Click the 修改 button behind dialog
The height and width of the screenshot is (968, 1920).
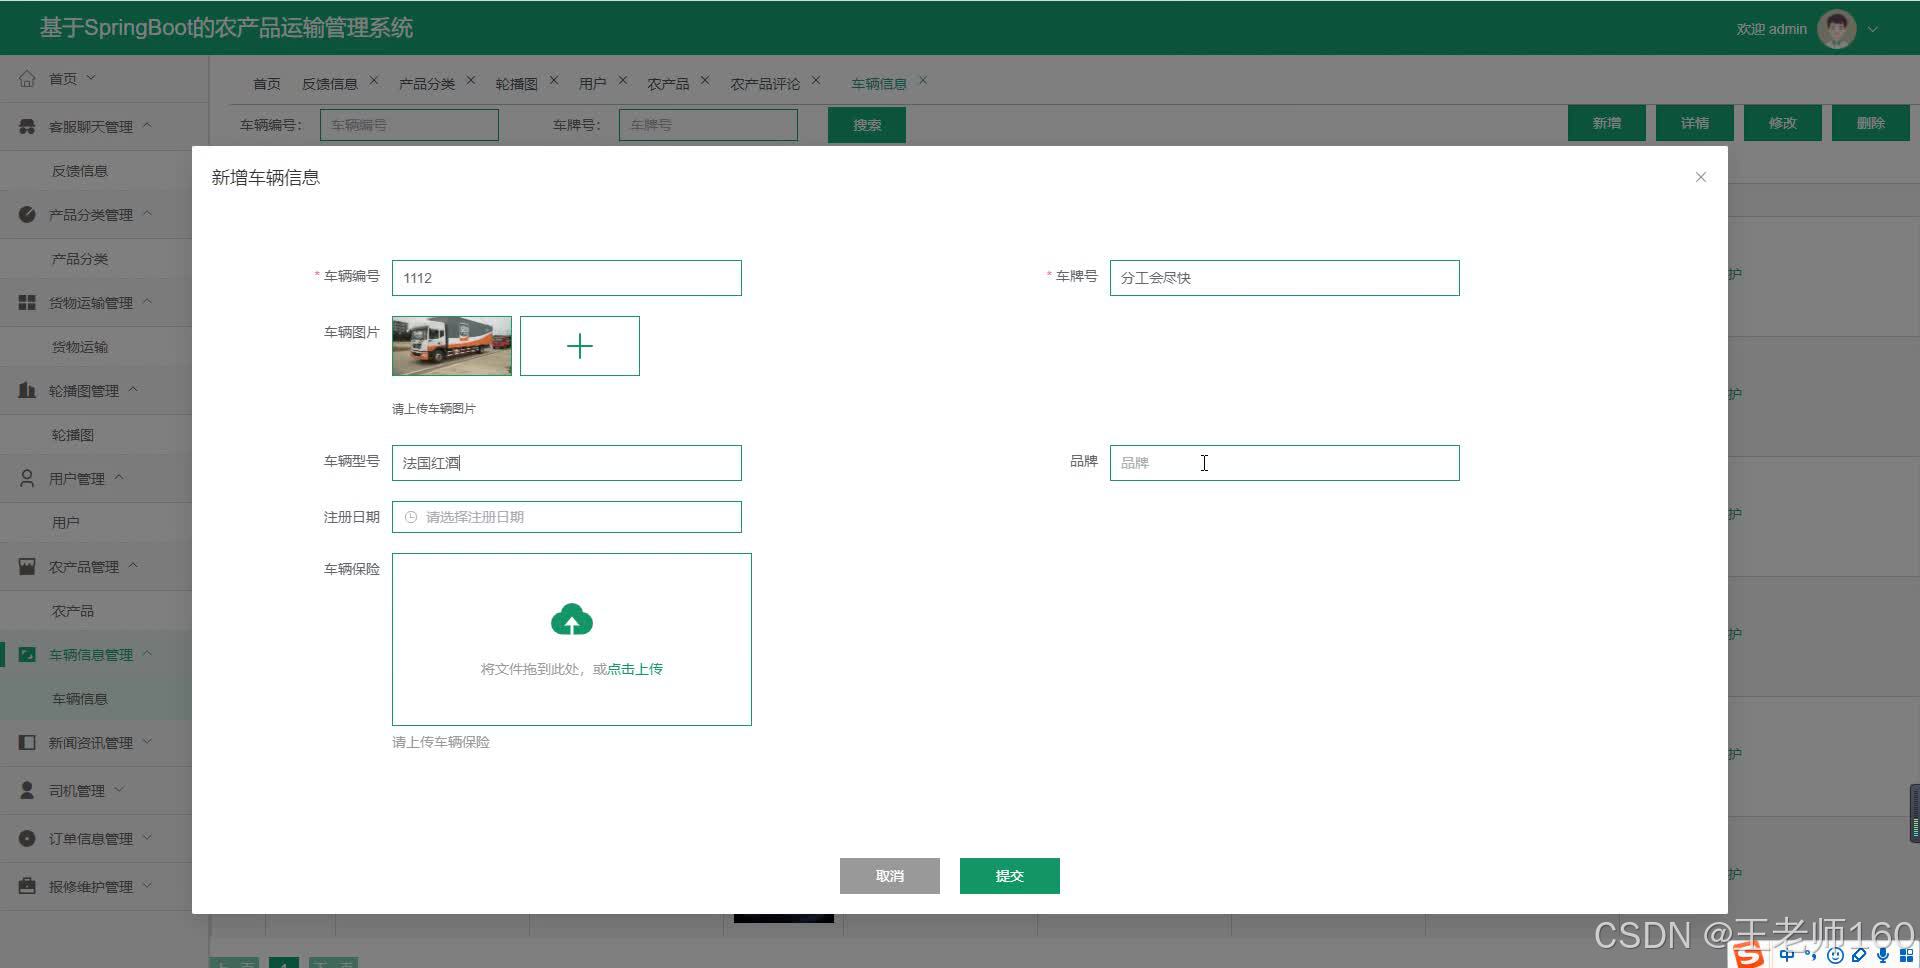coord(1783,123)
